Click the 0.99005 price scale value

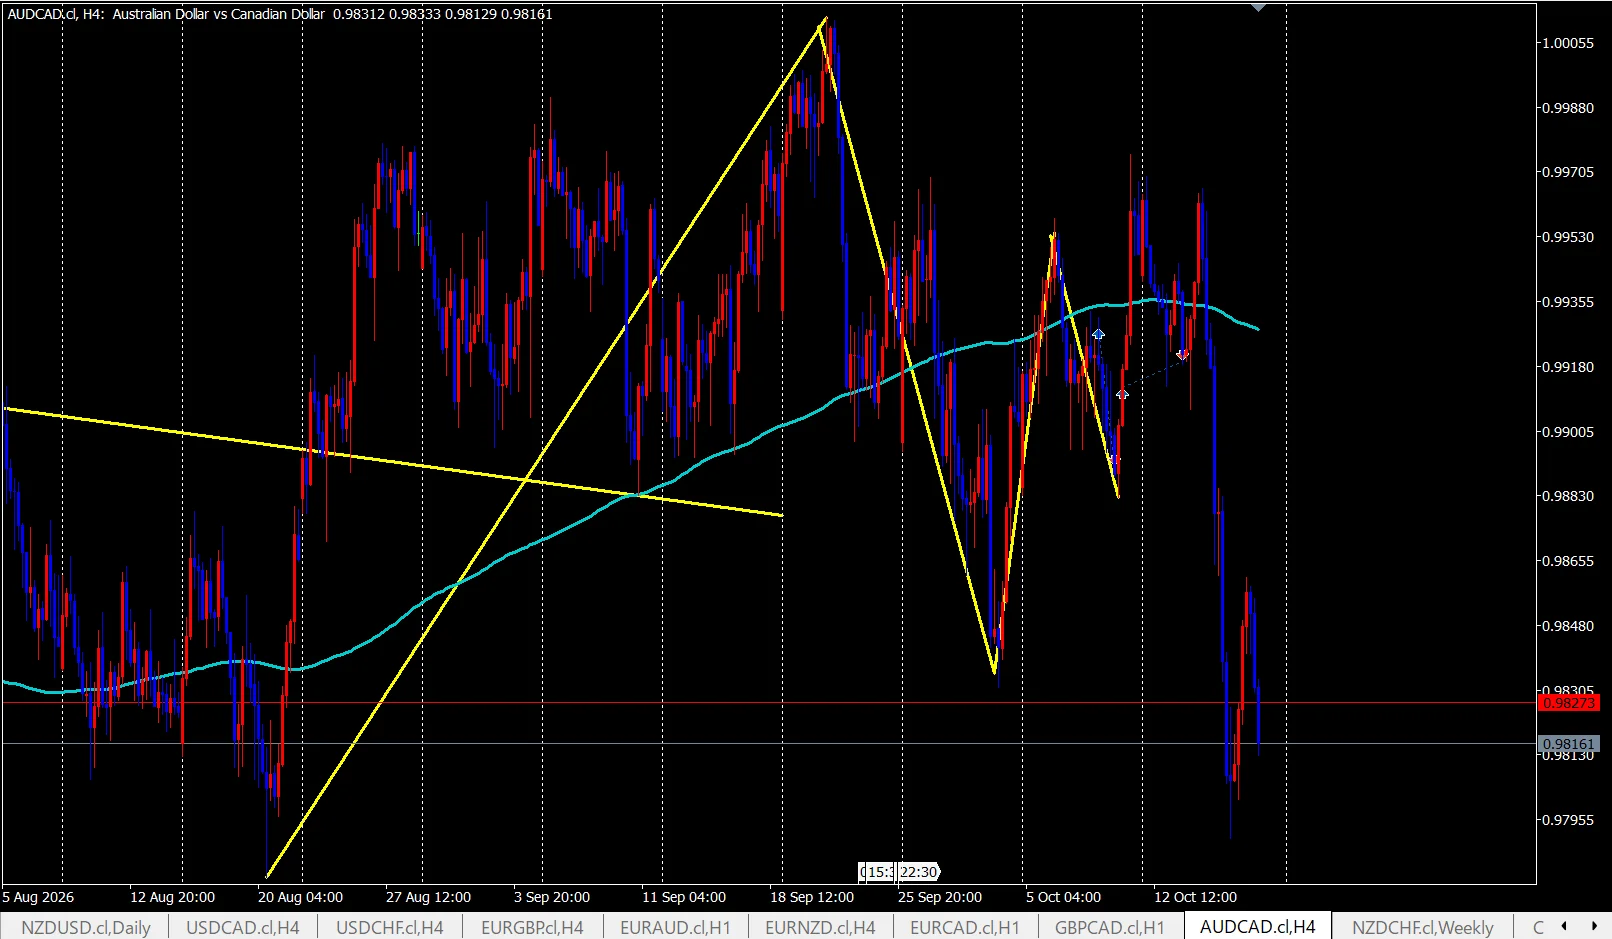pos(1567,432)
